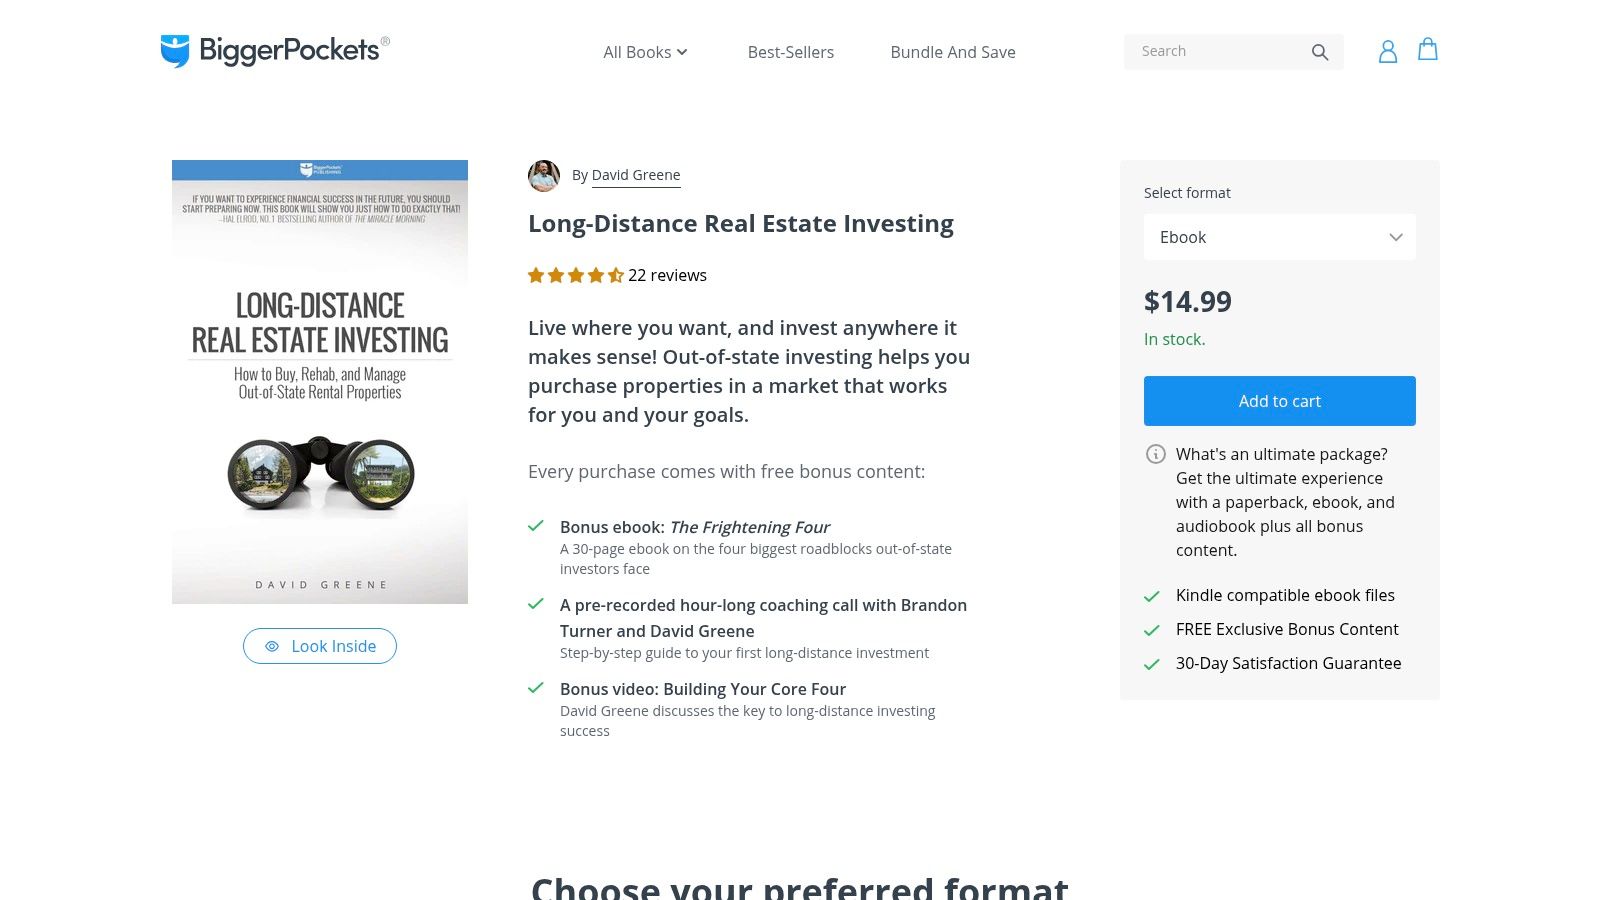Click inside the Search input field

point(1220,51)
